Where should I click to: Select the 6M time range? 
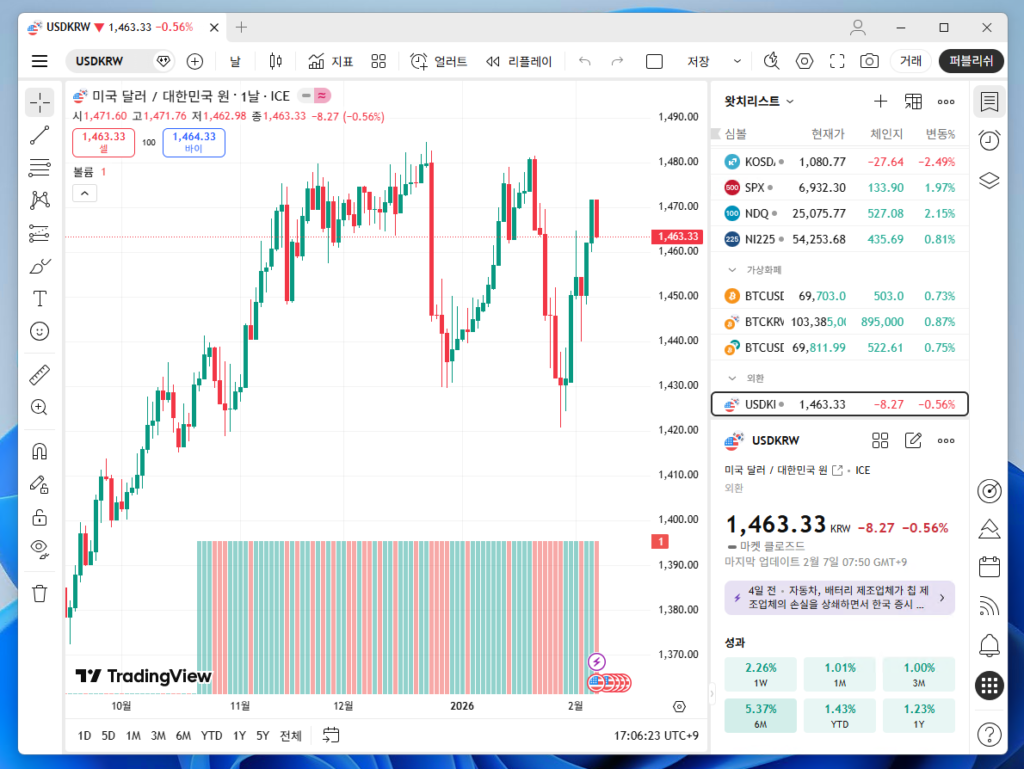(x=183, y=735)
